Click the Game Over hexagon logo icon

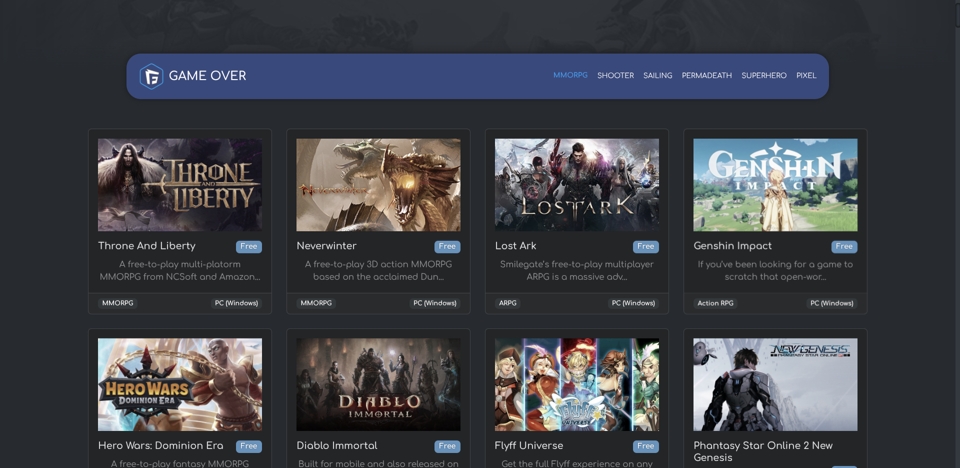[x=151, y=77]
